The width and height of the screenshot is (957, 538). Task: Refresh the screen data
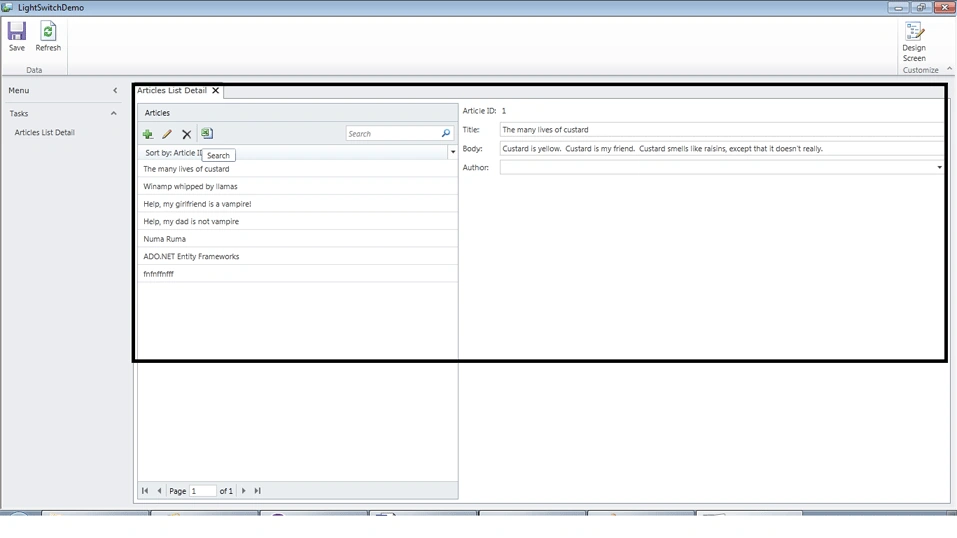coord(48,36)
